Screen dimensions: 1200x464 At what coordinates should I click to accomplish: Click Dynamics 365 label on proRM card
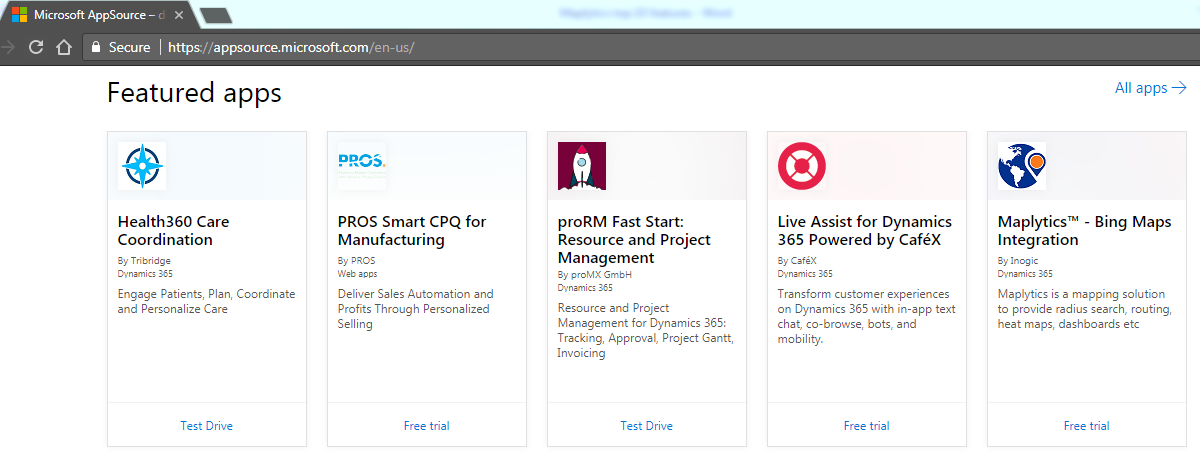(585, 287)
